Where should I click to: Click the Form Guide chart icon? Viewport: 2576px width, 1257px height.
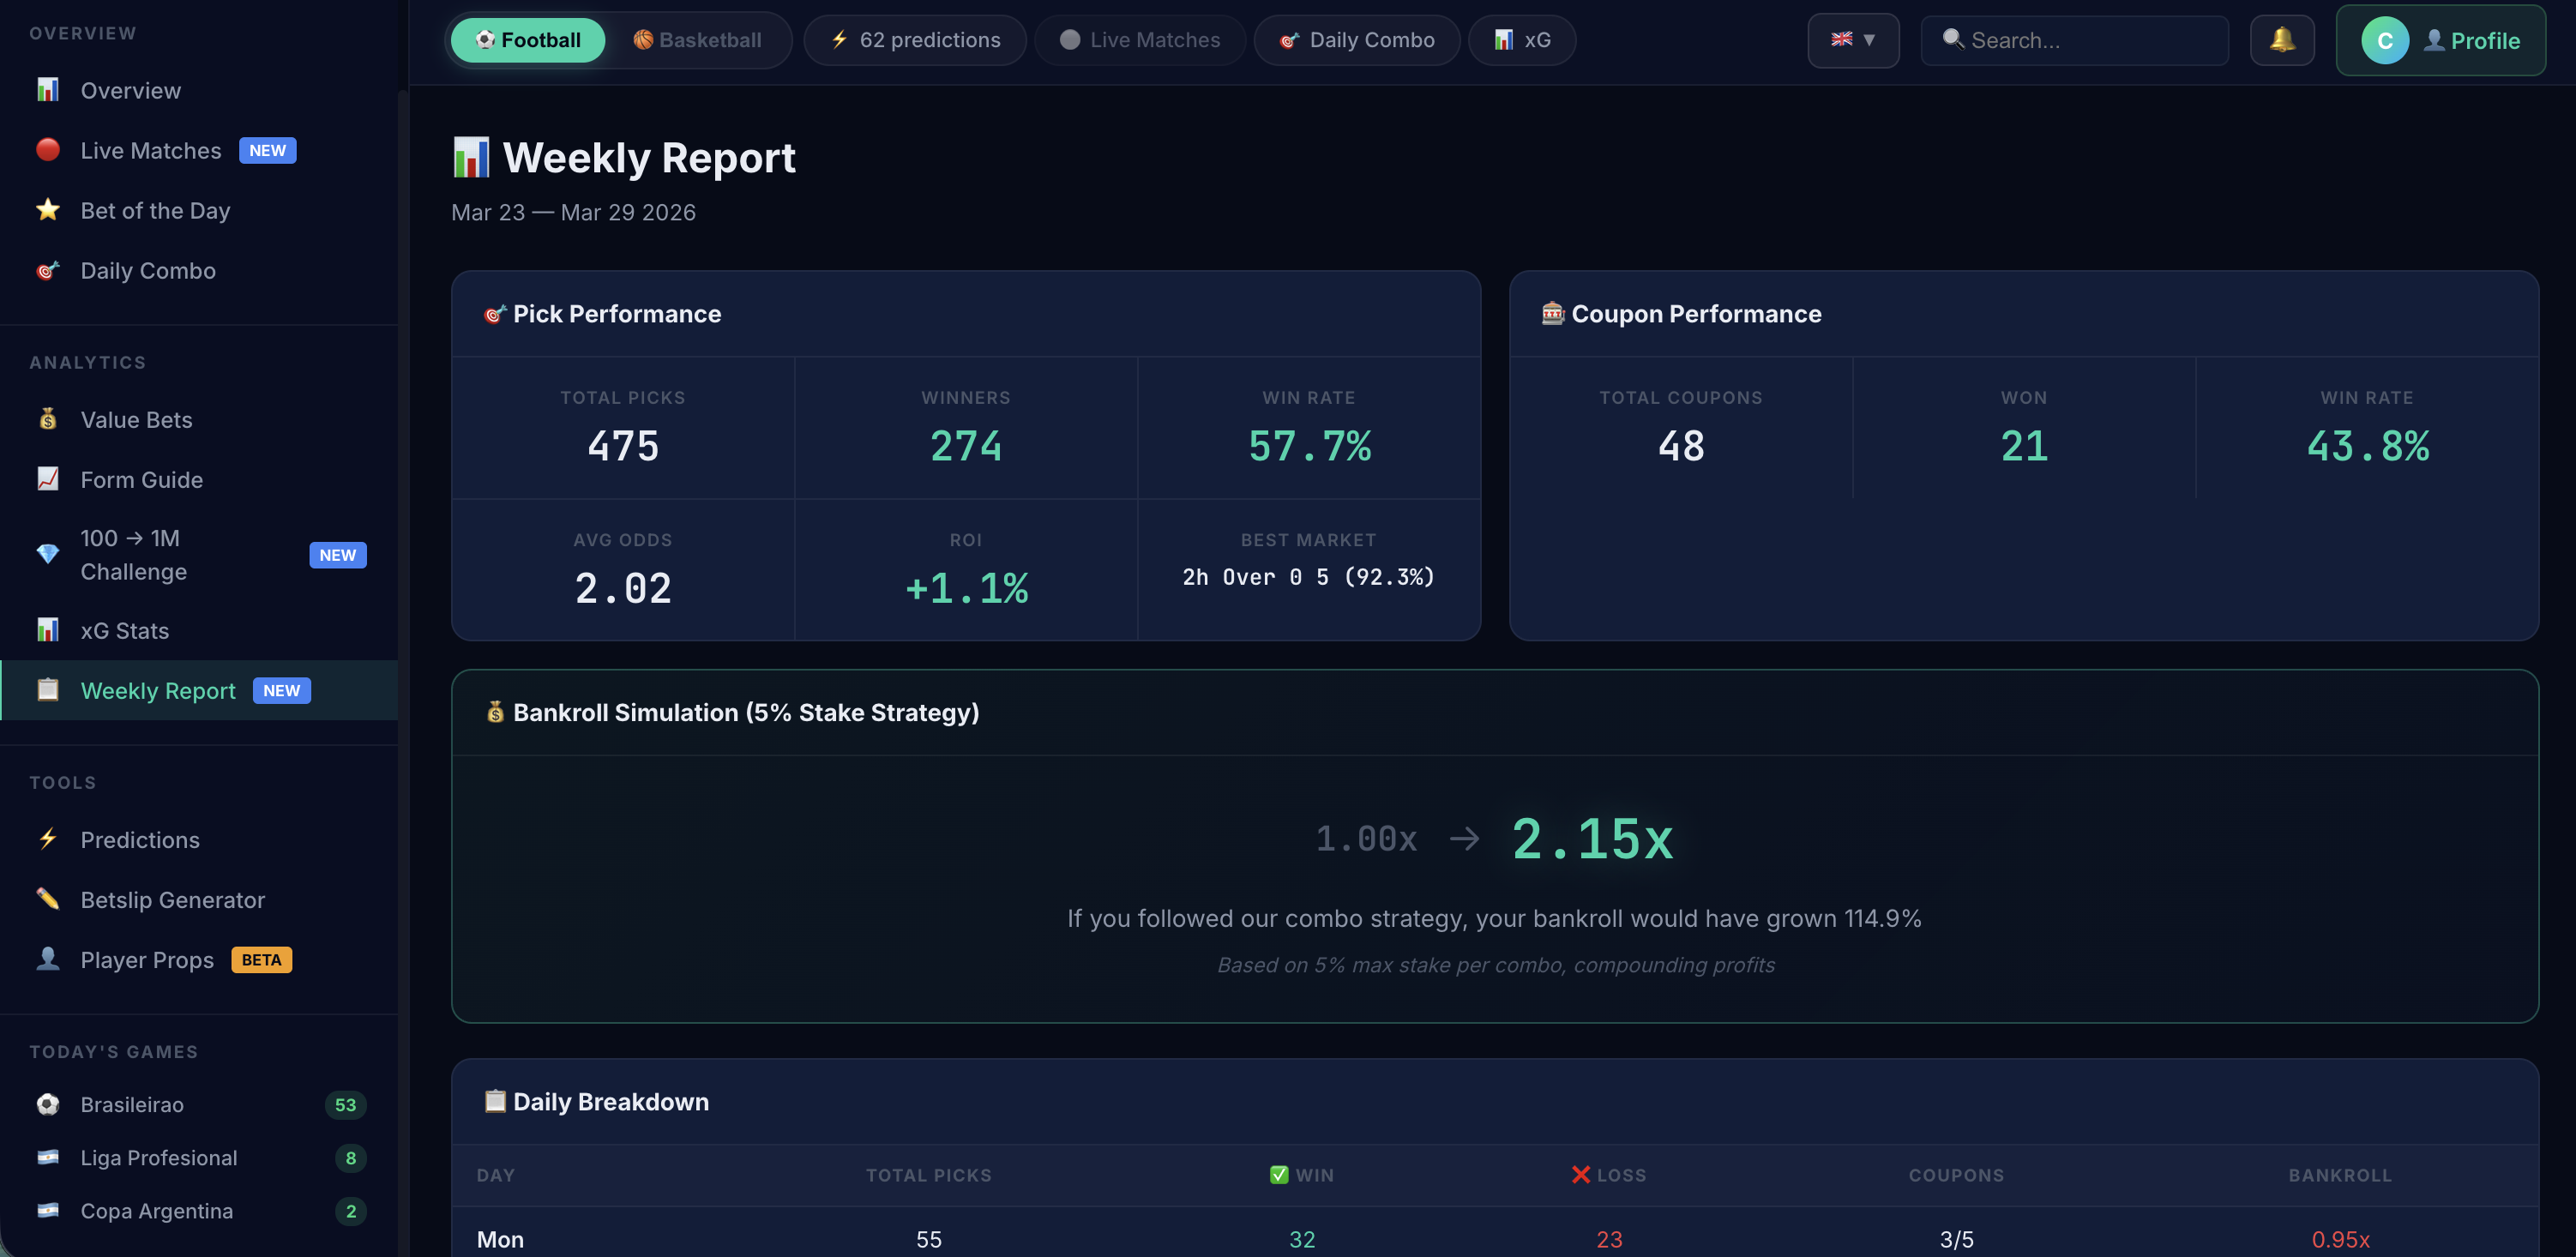coord(47,479)
